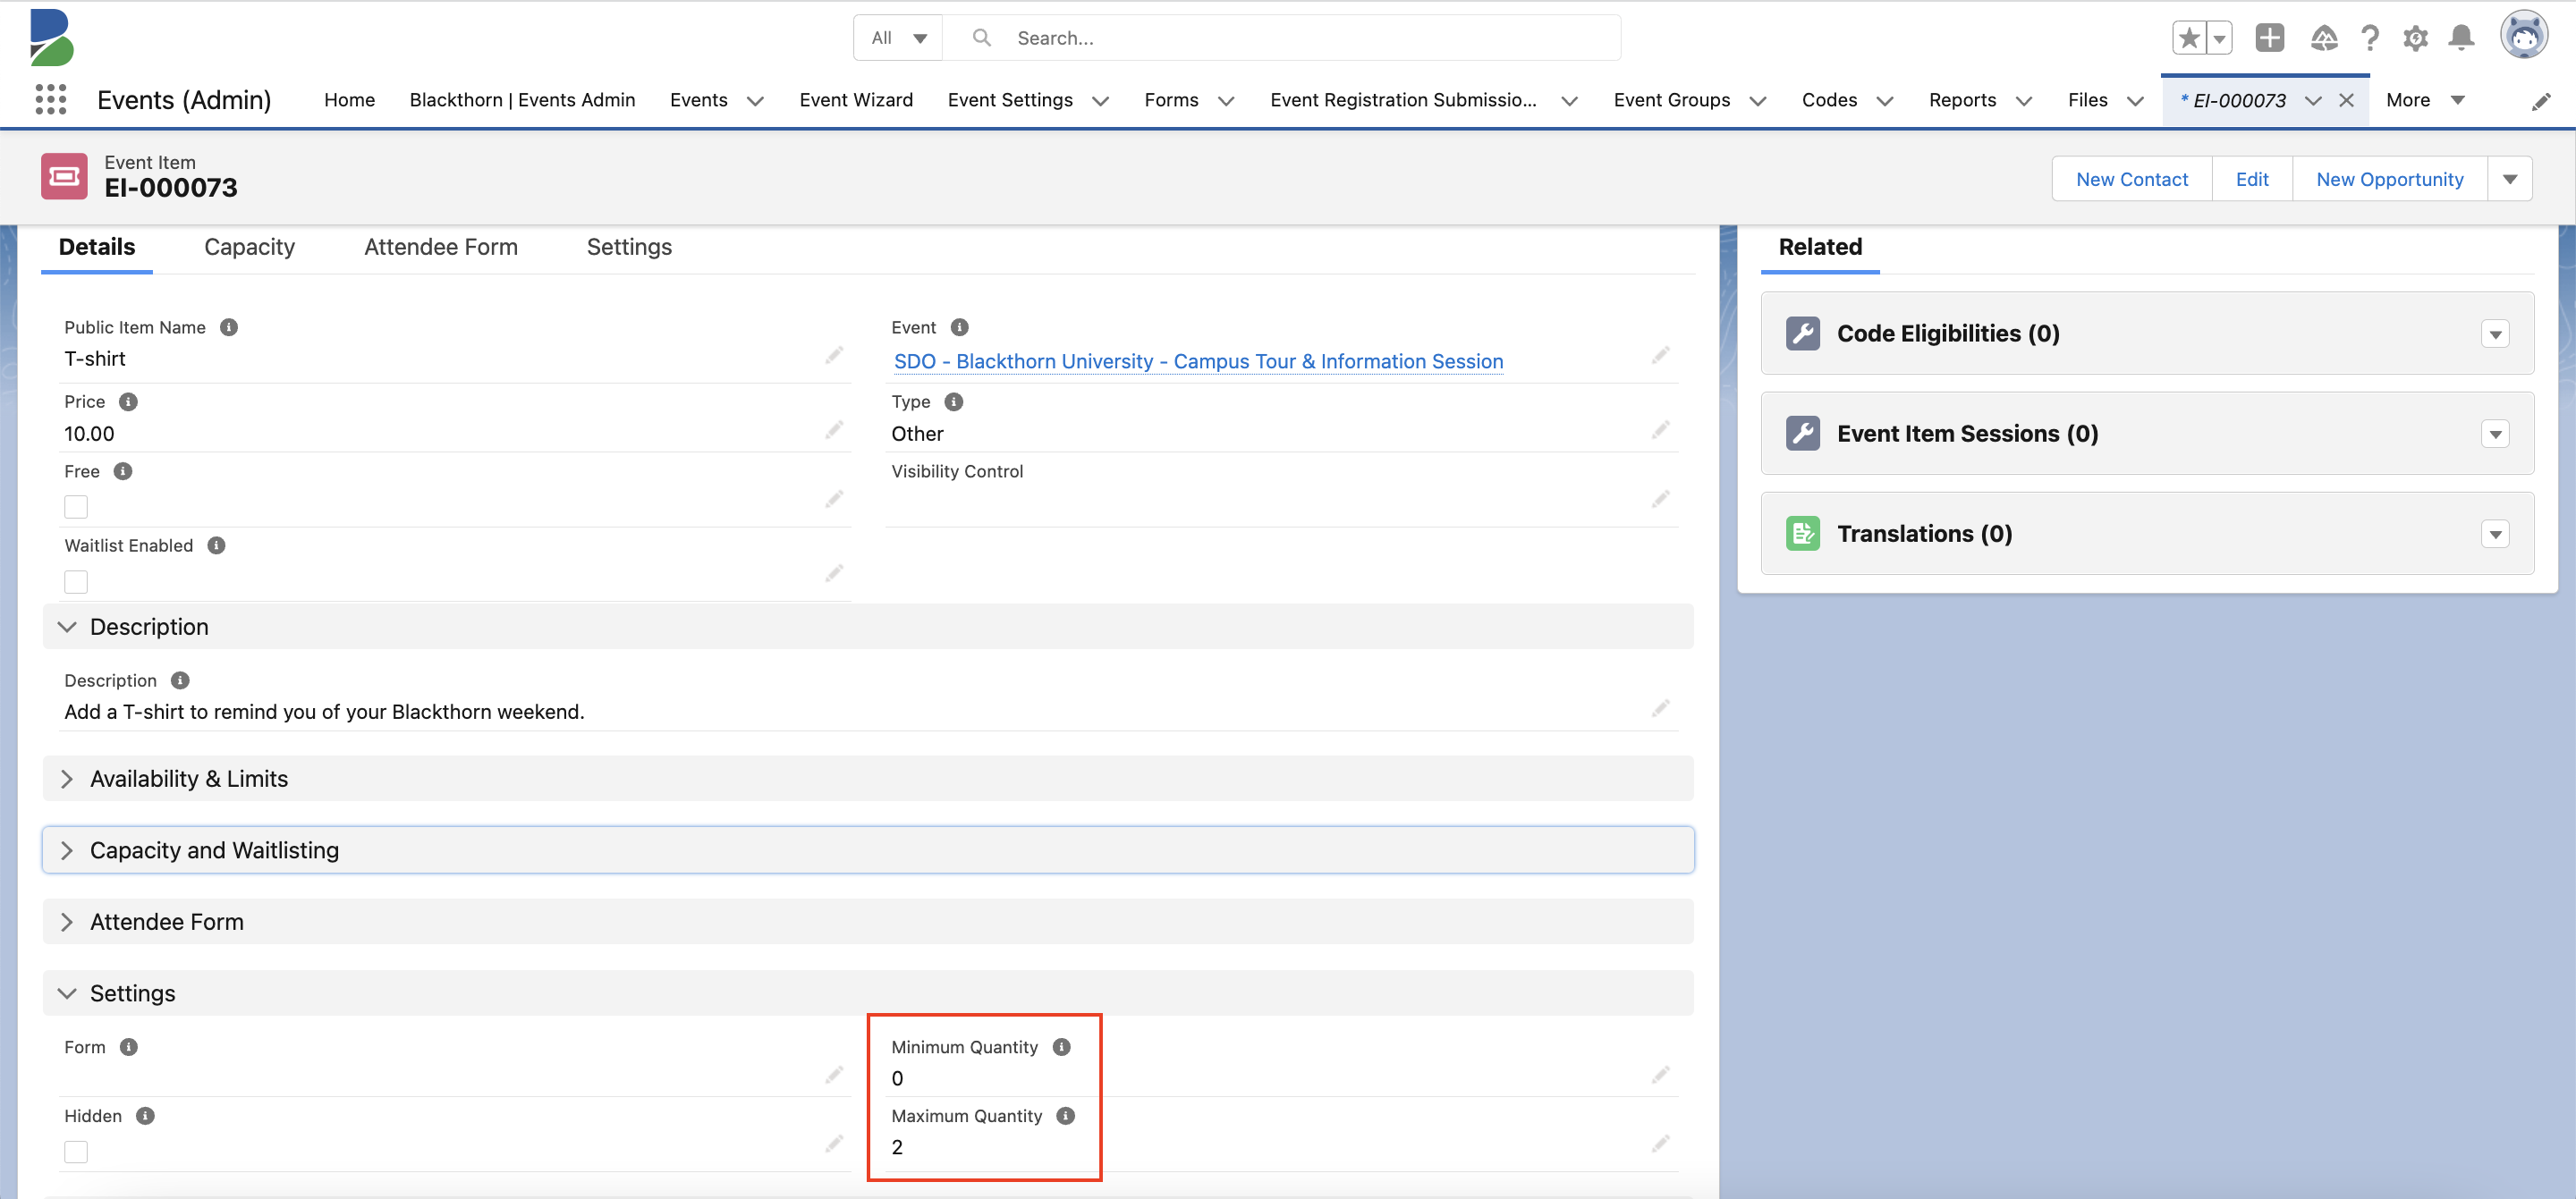Open the Setup gear icon
The image size is (2576, 1199).
(2415, 38)
